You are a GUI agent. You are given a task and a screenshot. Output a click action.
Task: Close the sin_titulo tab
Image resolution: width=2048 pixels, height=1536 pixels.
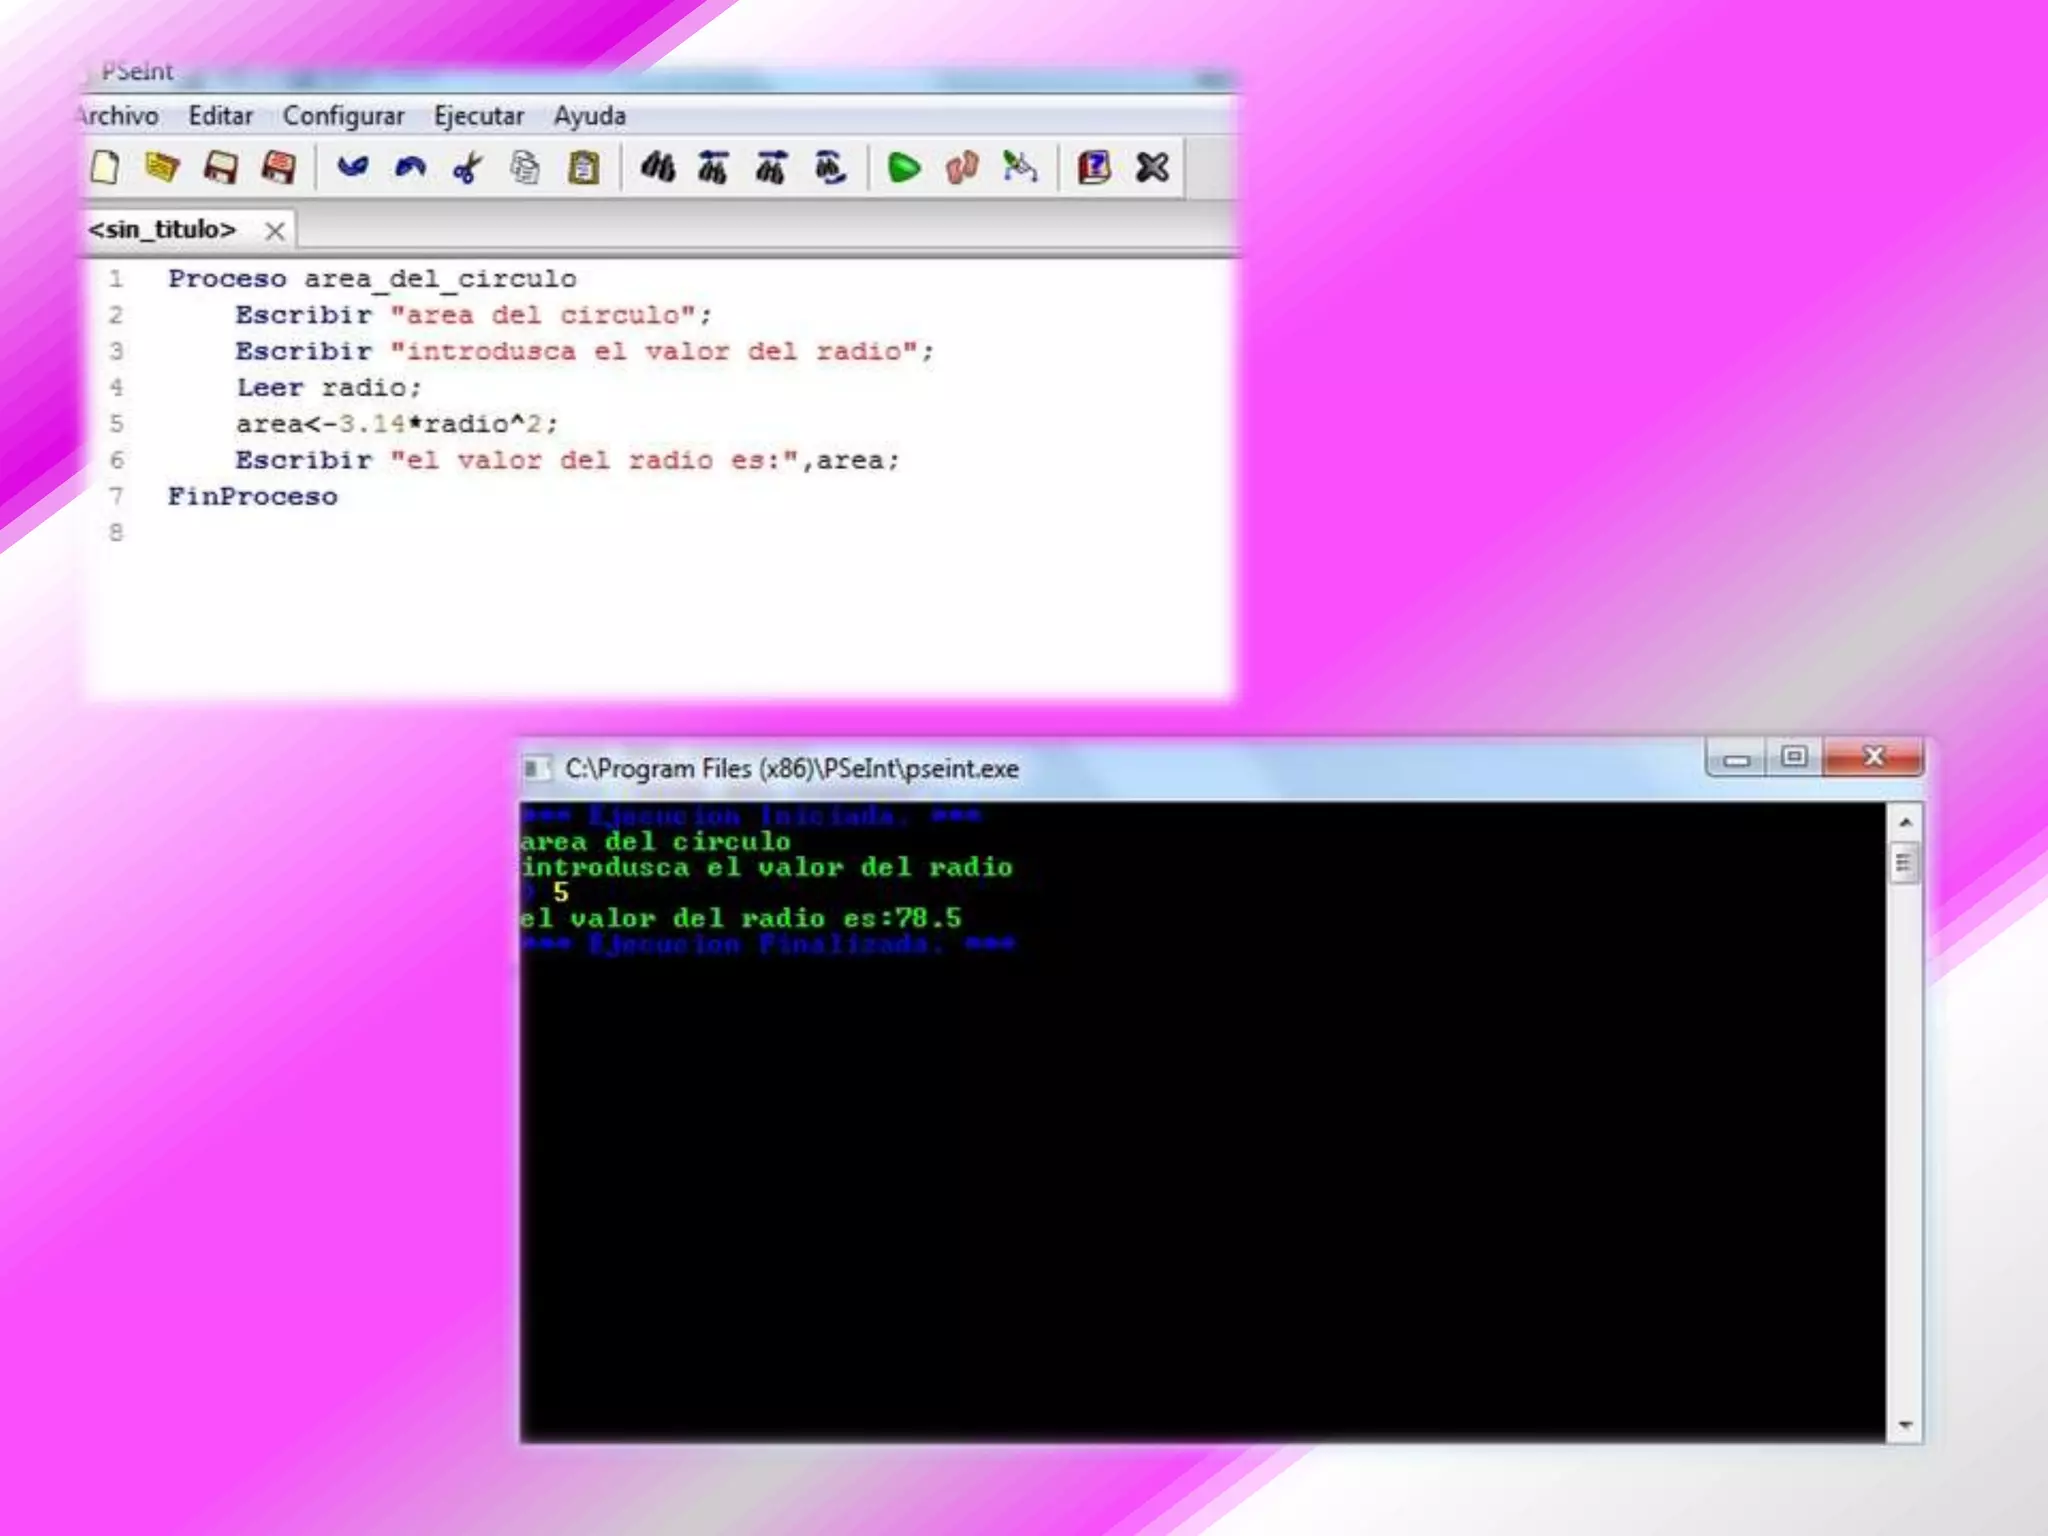point(275,231)
